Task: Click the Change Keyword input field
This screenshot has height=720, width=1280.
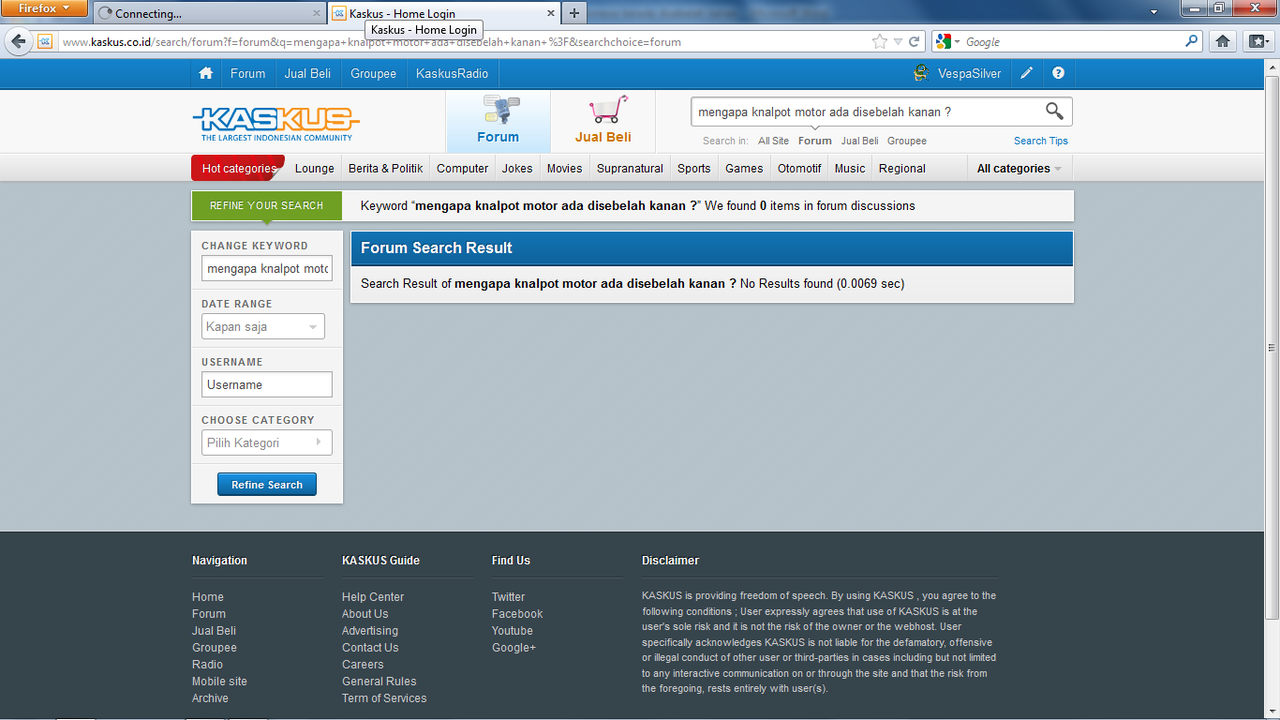Action: click(x=267, y=269)
